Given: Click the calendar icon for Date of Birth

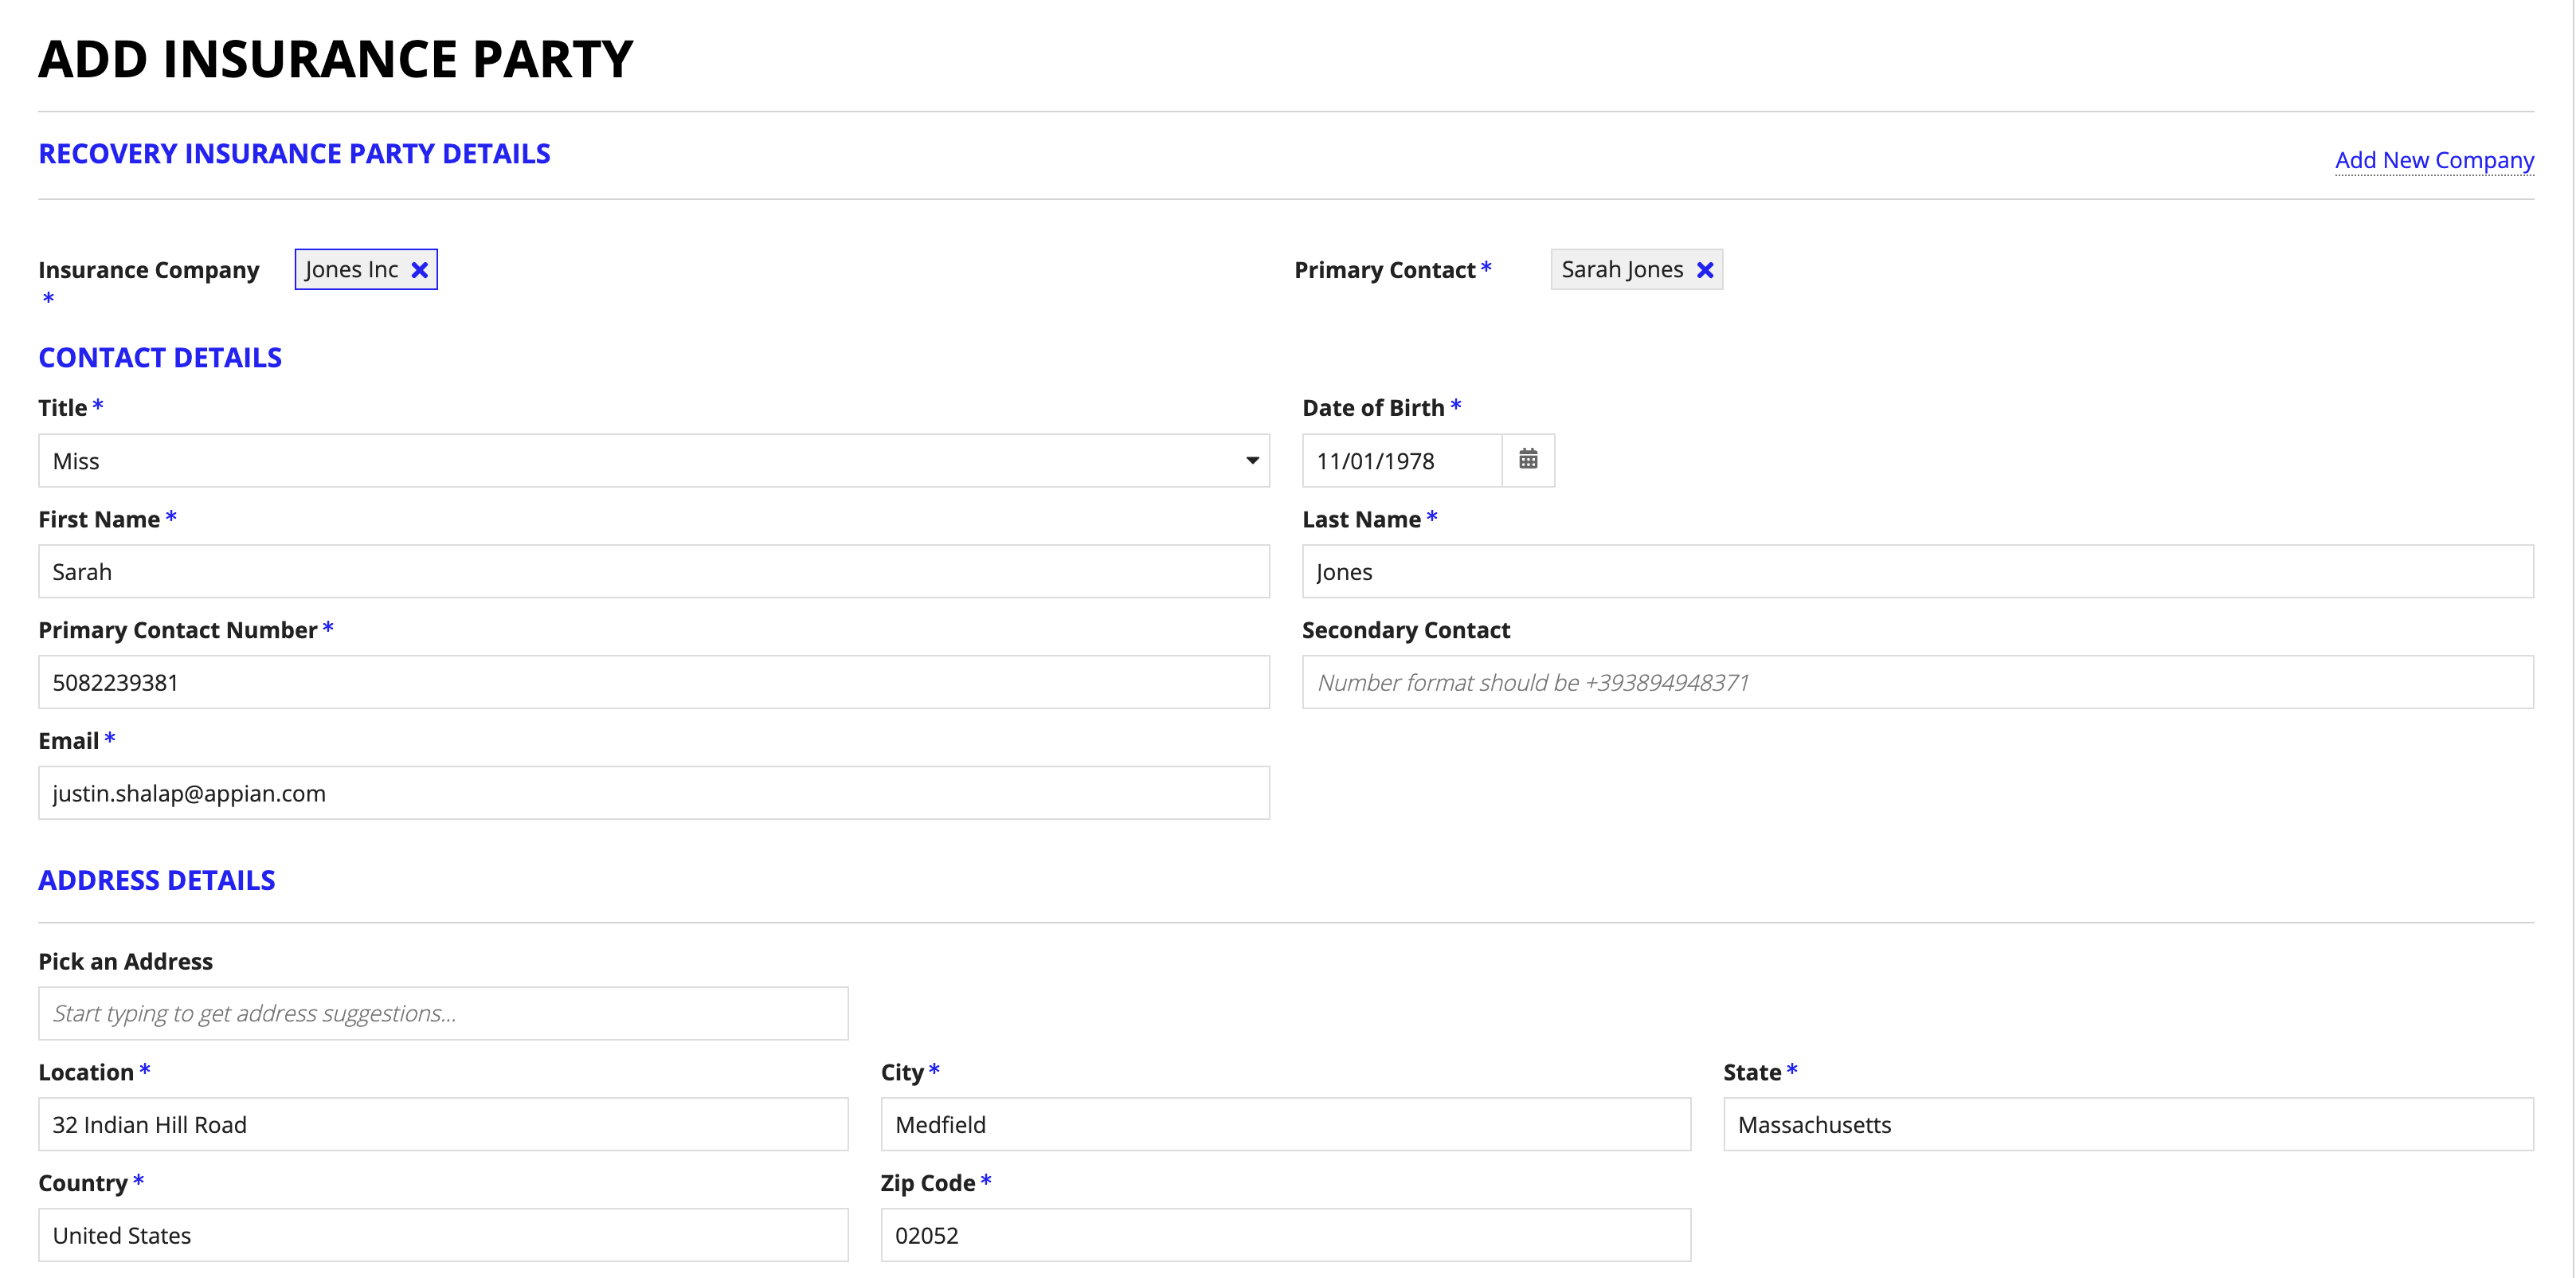Looking at the screenshot, I should 1526,460.
